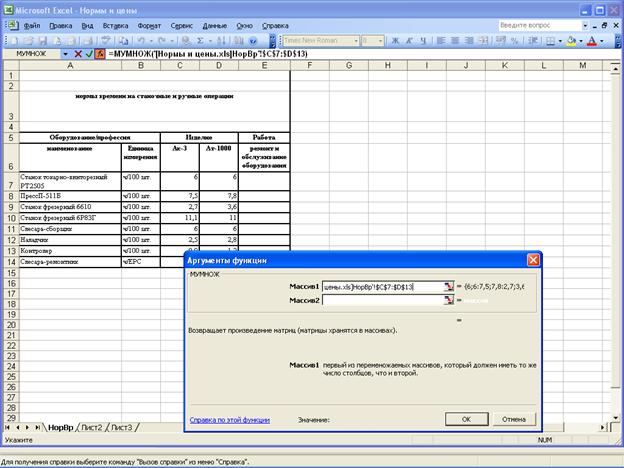Click the Save toolbar icon

click(43, 41)
